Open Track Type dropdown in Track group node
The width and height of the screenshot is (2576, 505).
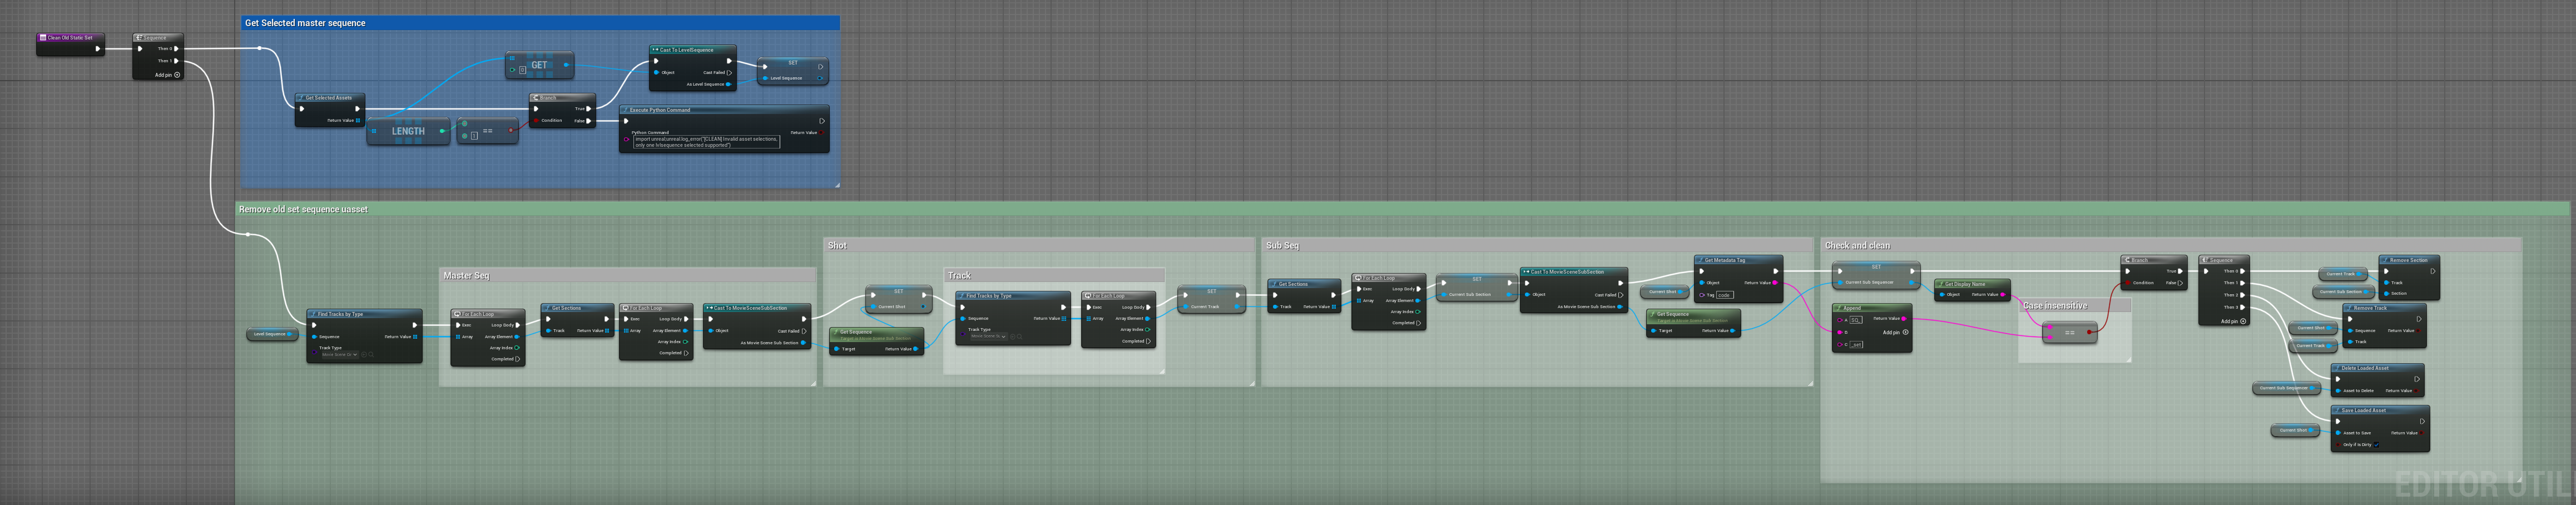pyautogui.click(x=988, y=337)
